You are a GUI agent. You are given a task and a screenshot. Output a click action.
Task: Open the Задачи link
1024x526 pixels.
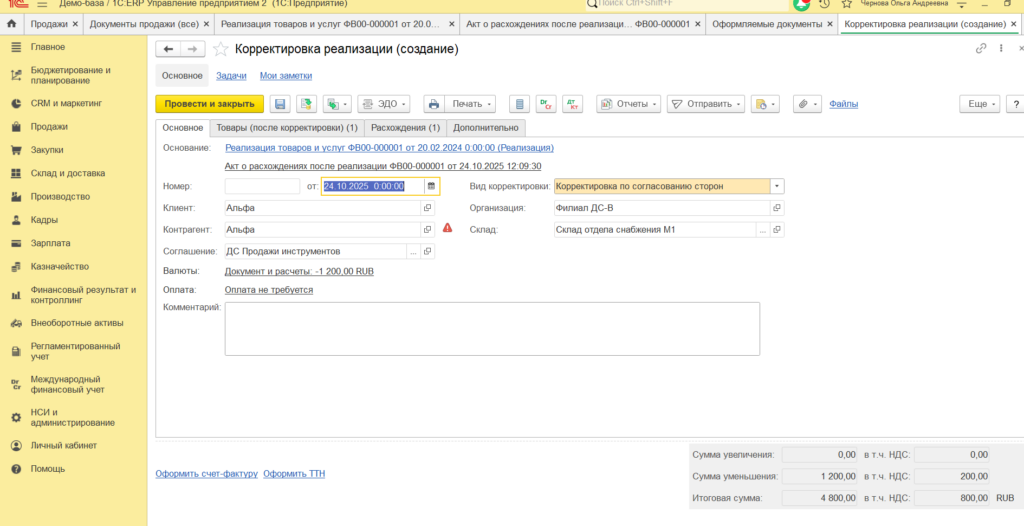[231, 76]
